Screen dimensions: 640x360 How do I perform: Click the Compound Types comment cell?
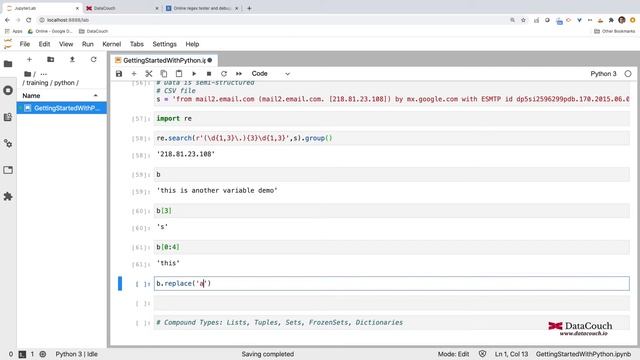(391, 323)
